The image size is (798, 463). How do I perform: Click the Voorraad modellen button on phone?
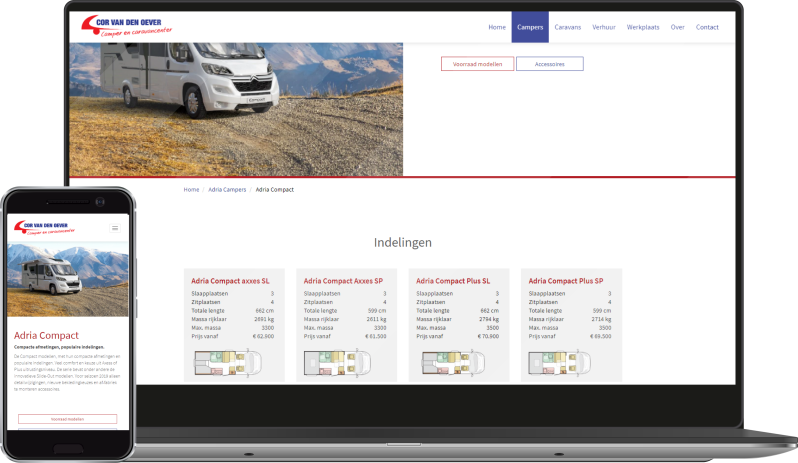click(68, 419)
